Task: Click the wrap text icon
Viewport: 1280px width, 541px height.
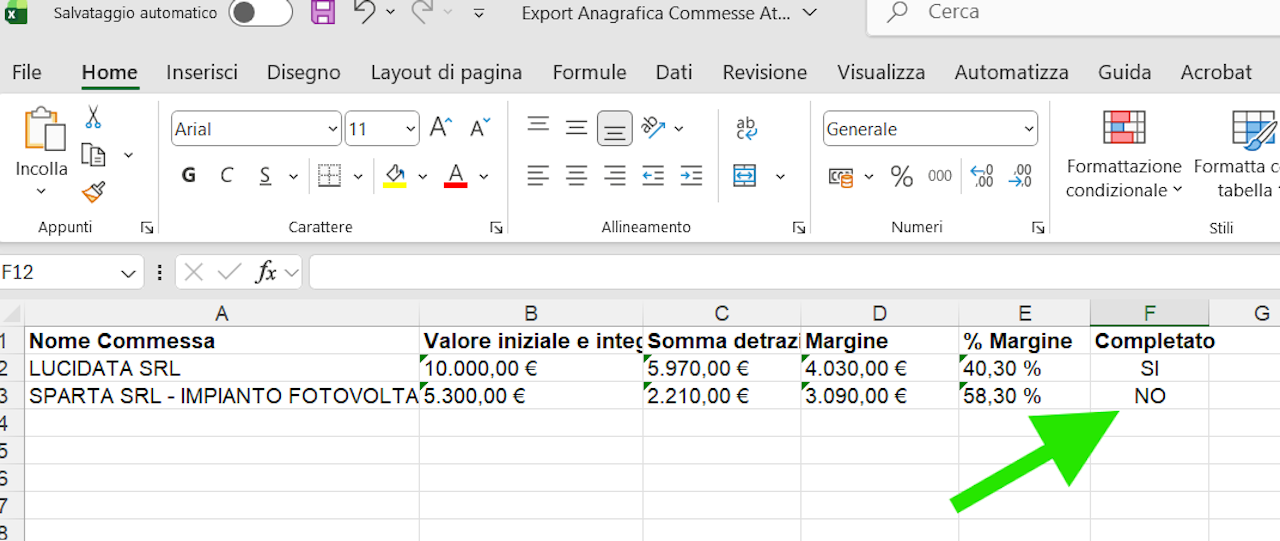Action: click(746, 127)
